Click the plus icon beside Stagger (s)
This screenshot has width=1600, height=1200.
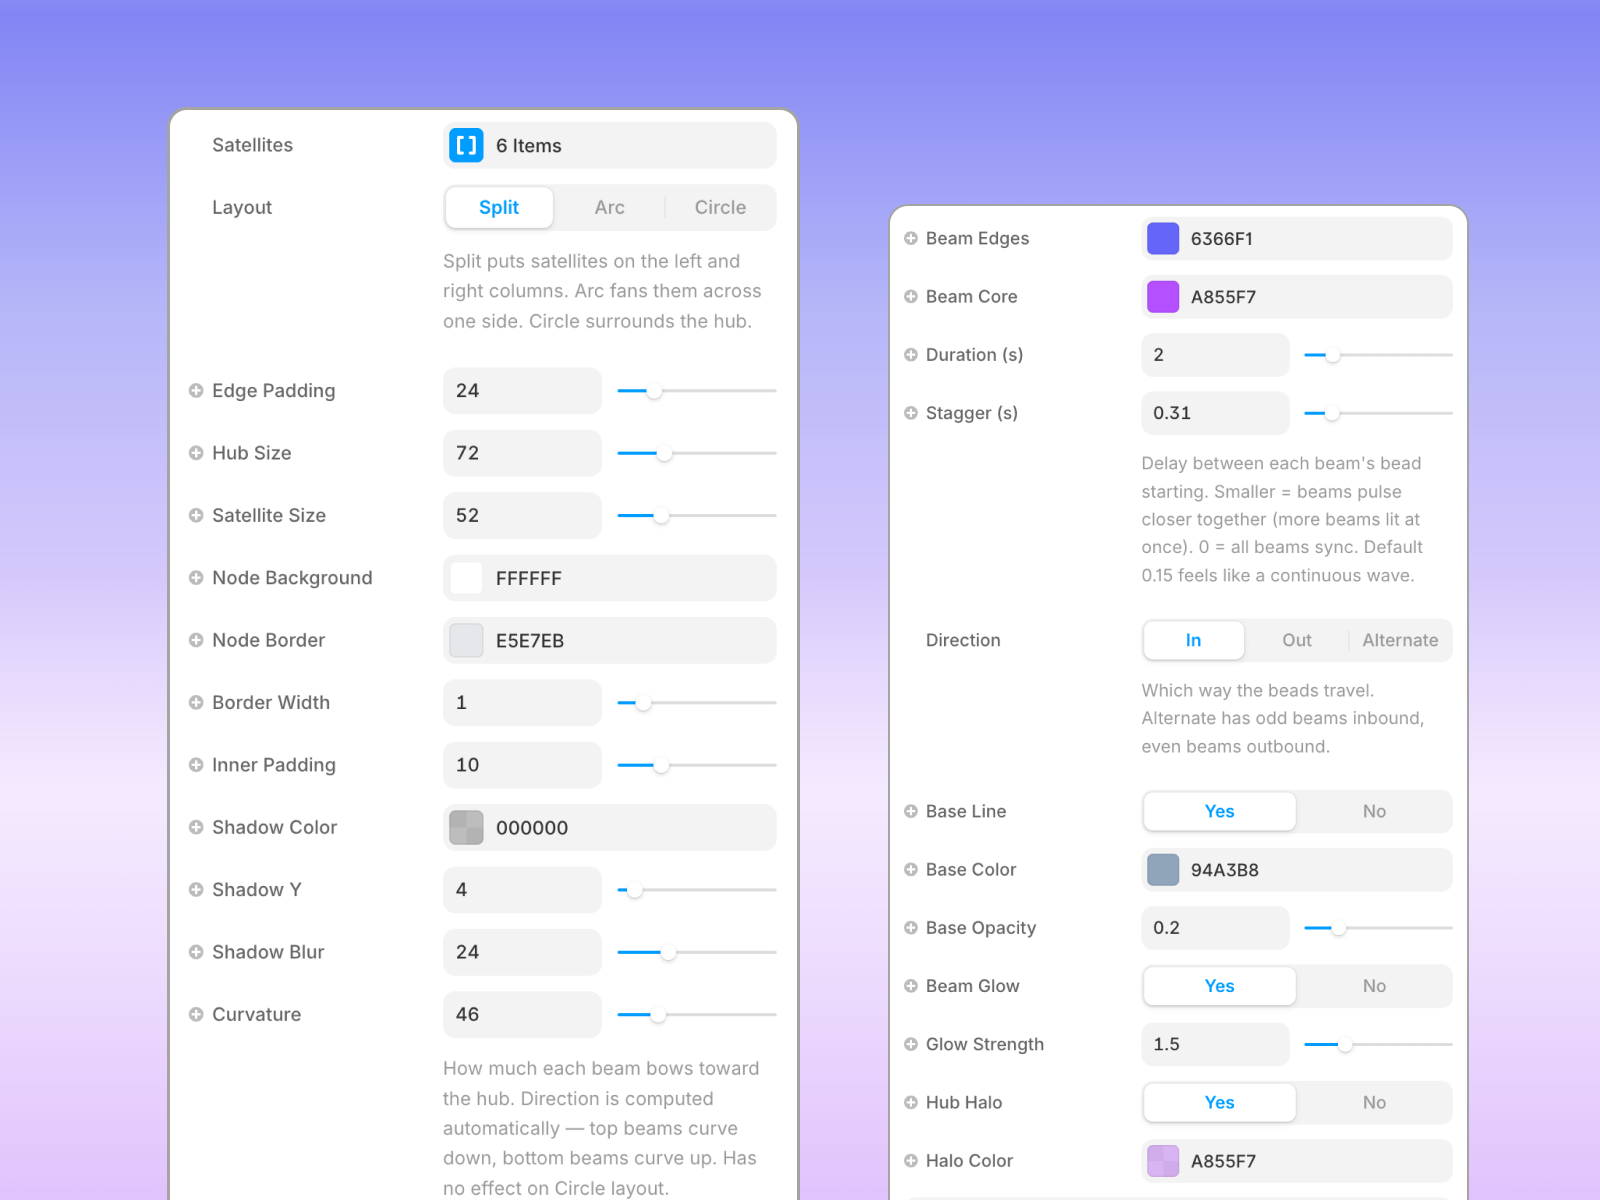(x=911, y=413)
